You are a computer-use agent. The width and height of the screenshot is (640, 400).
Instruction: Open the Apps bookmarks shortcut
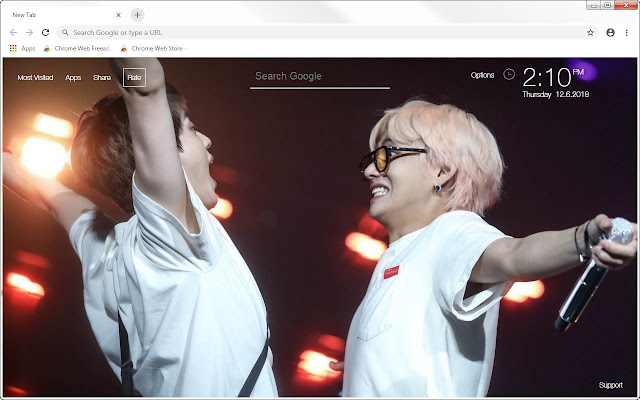pos(22,48)
